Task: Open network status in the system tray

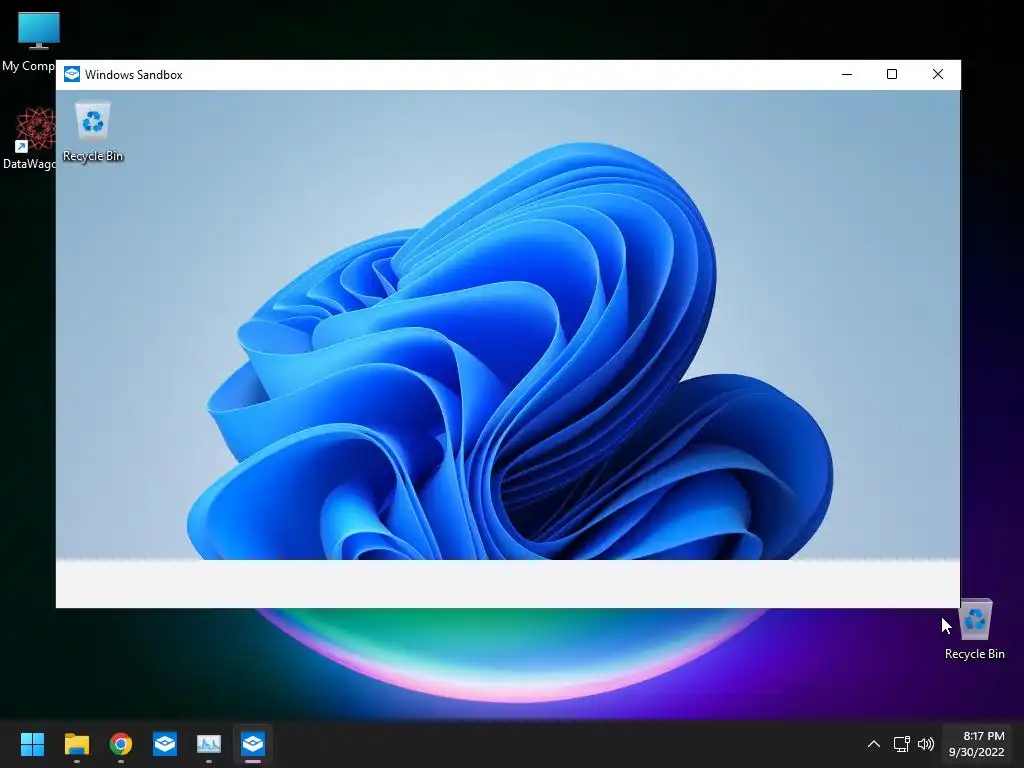Action: point(901,744)
